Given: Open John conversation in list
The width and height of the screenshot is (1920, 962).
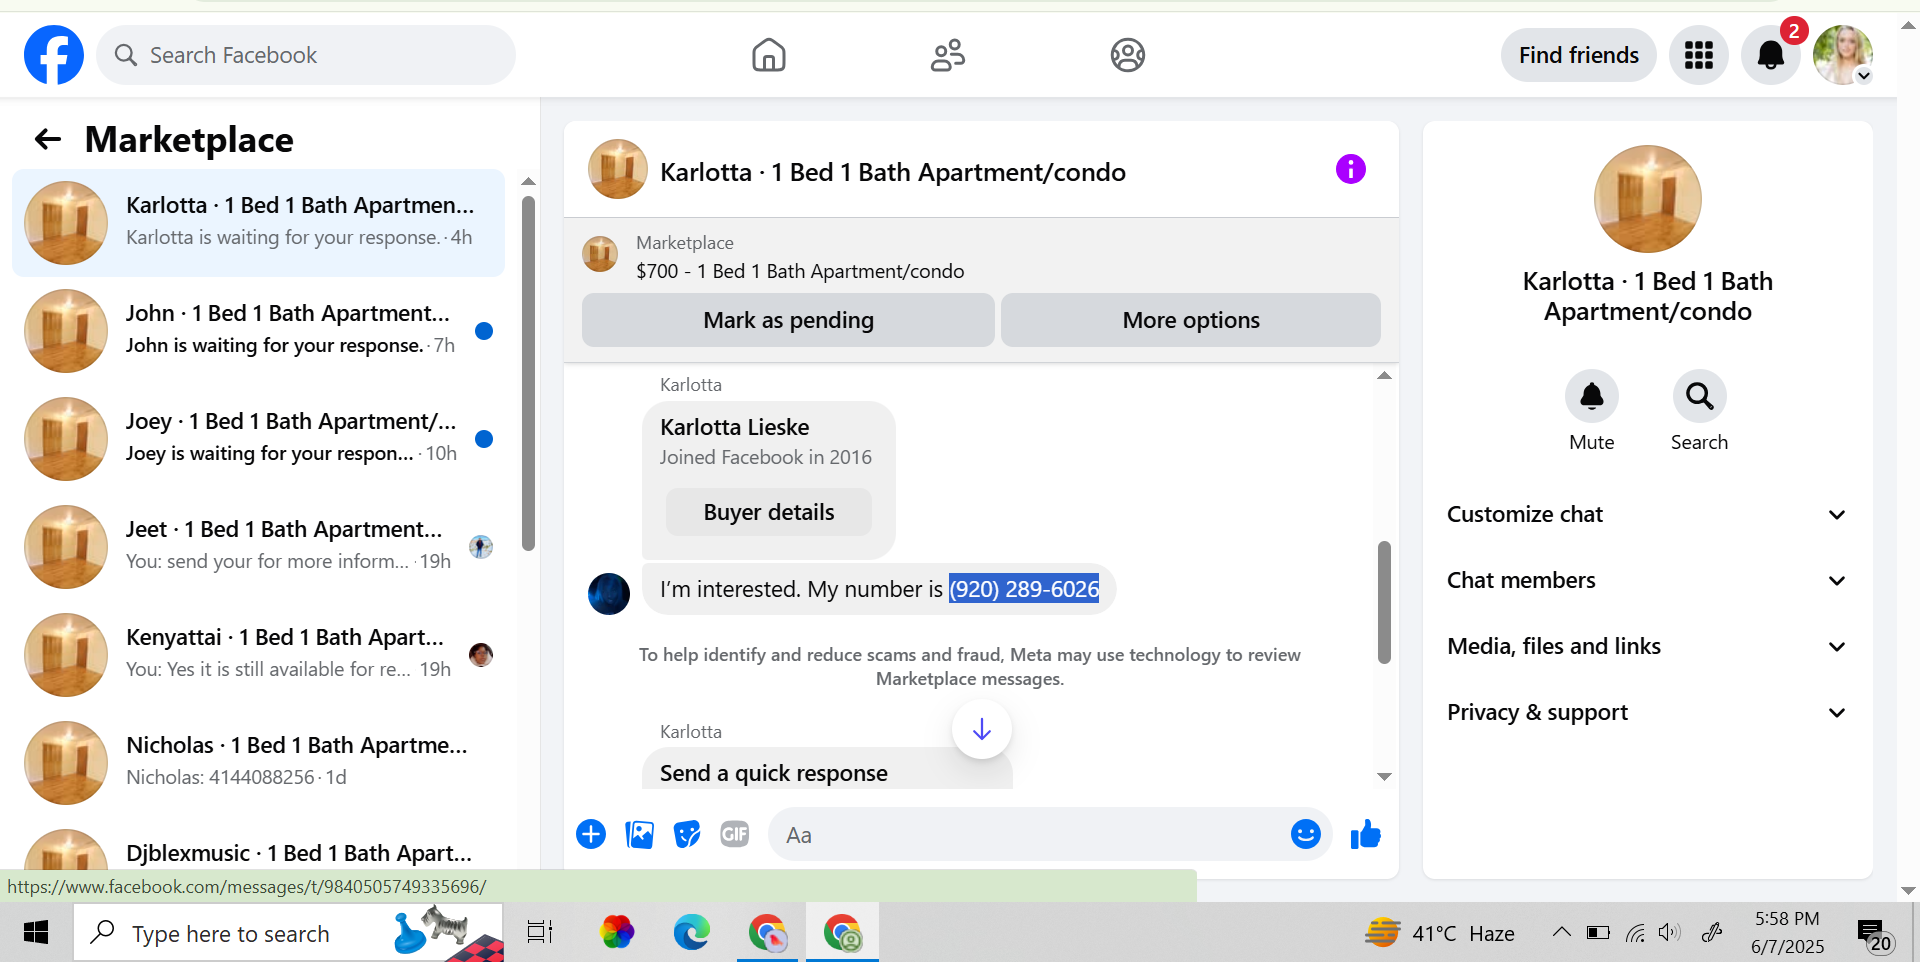Looking at the screenshot, I should click(258, 330).
